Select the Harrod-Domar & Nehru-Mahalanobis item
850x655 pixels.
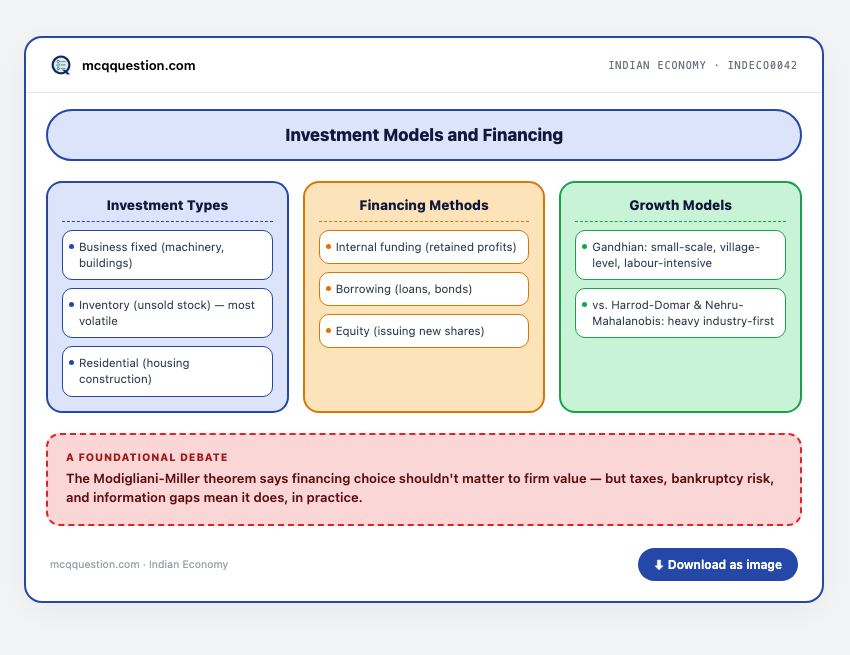pyautogui.click(x=680, y=313)
